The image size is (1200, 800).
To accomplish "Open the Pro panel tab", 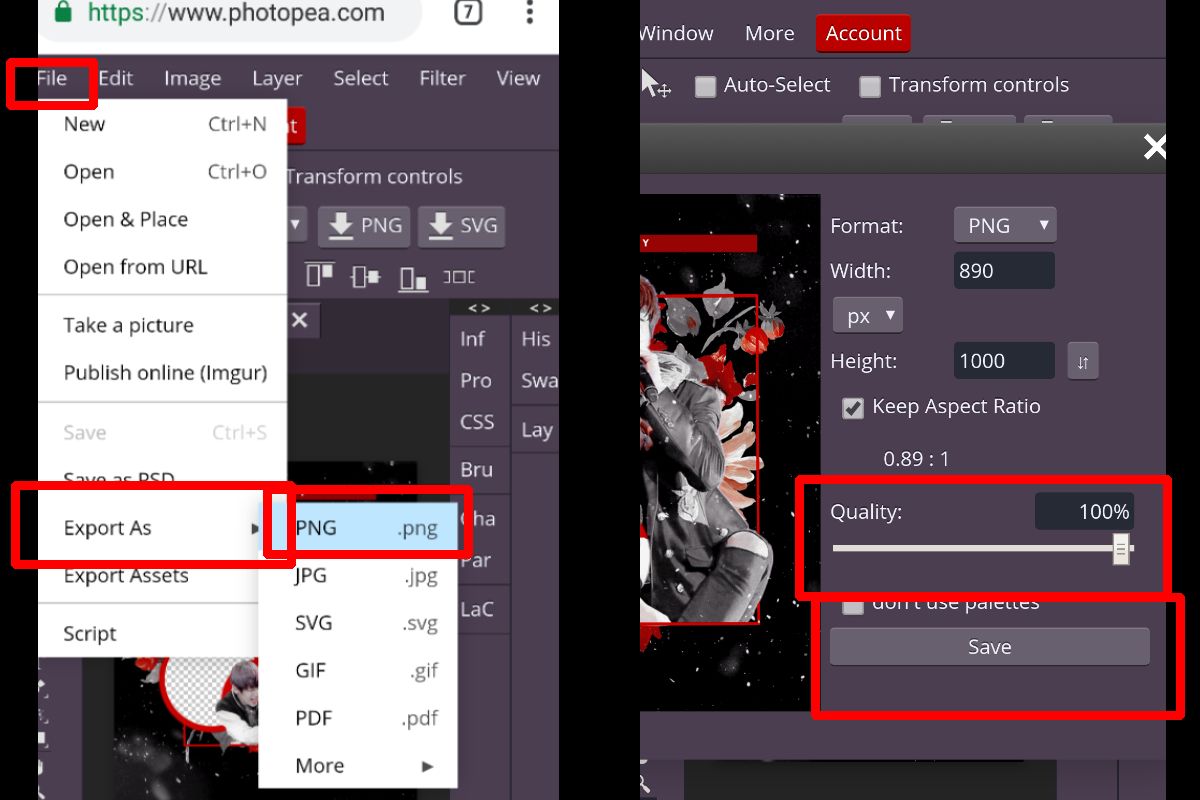I will click(476, 381).
